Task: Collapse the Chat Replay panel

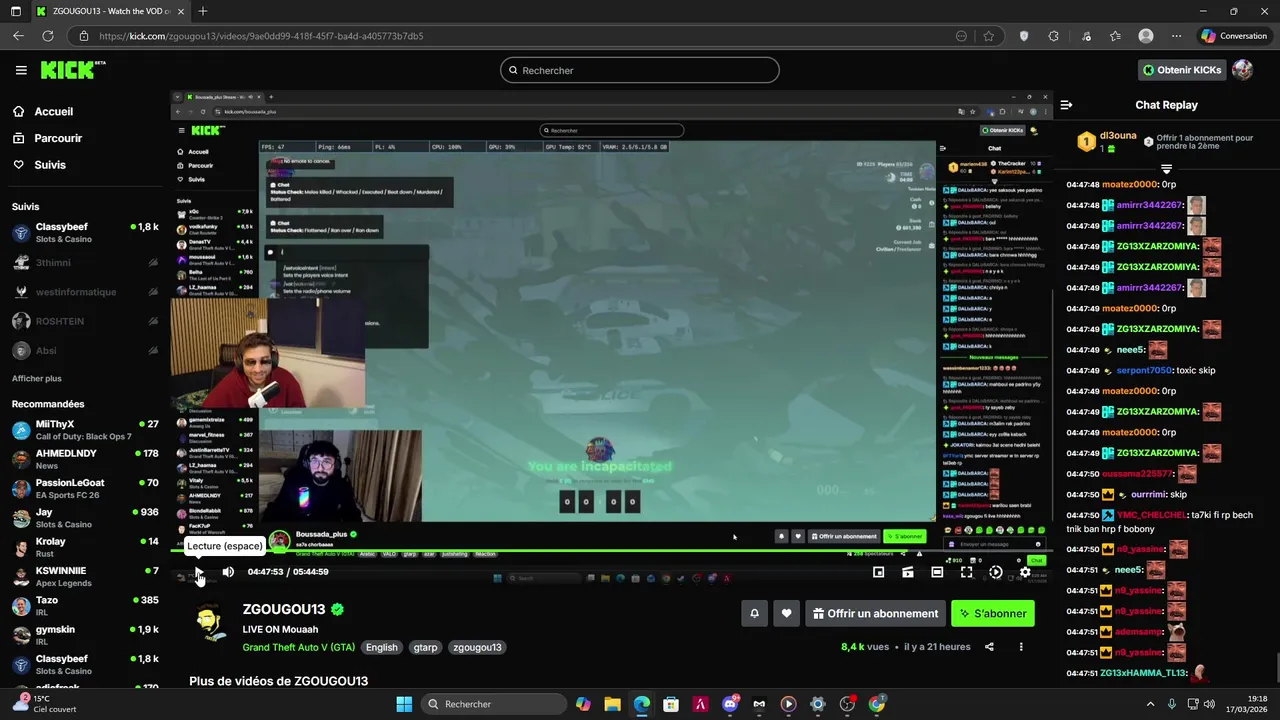Action: (1066, 105)
